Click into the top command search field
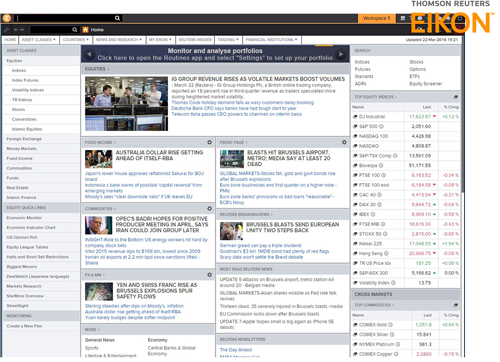 pyautogui.click(x=65, y=18)
